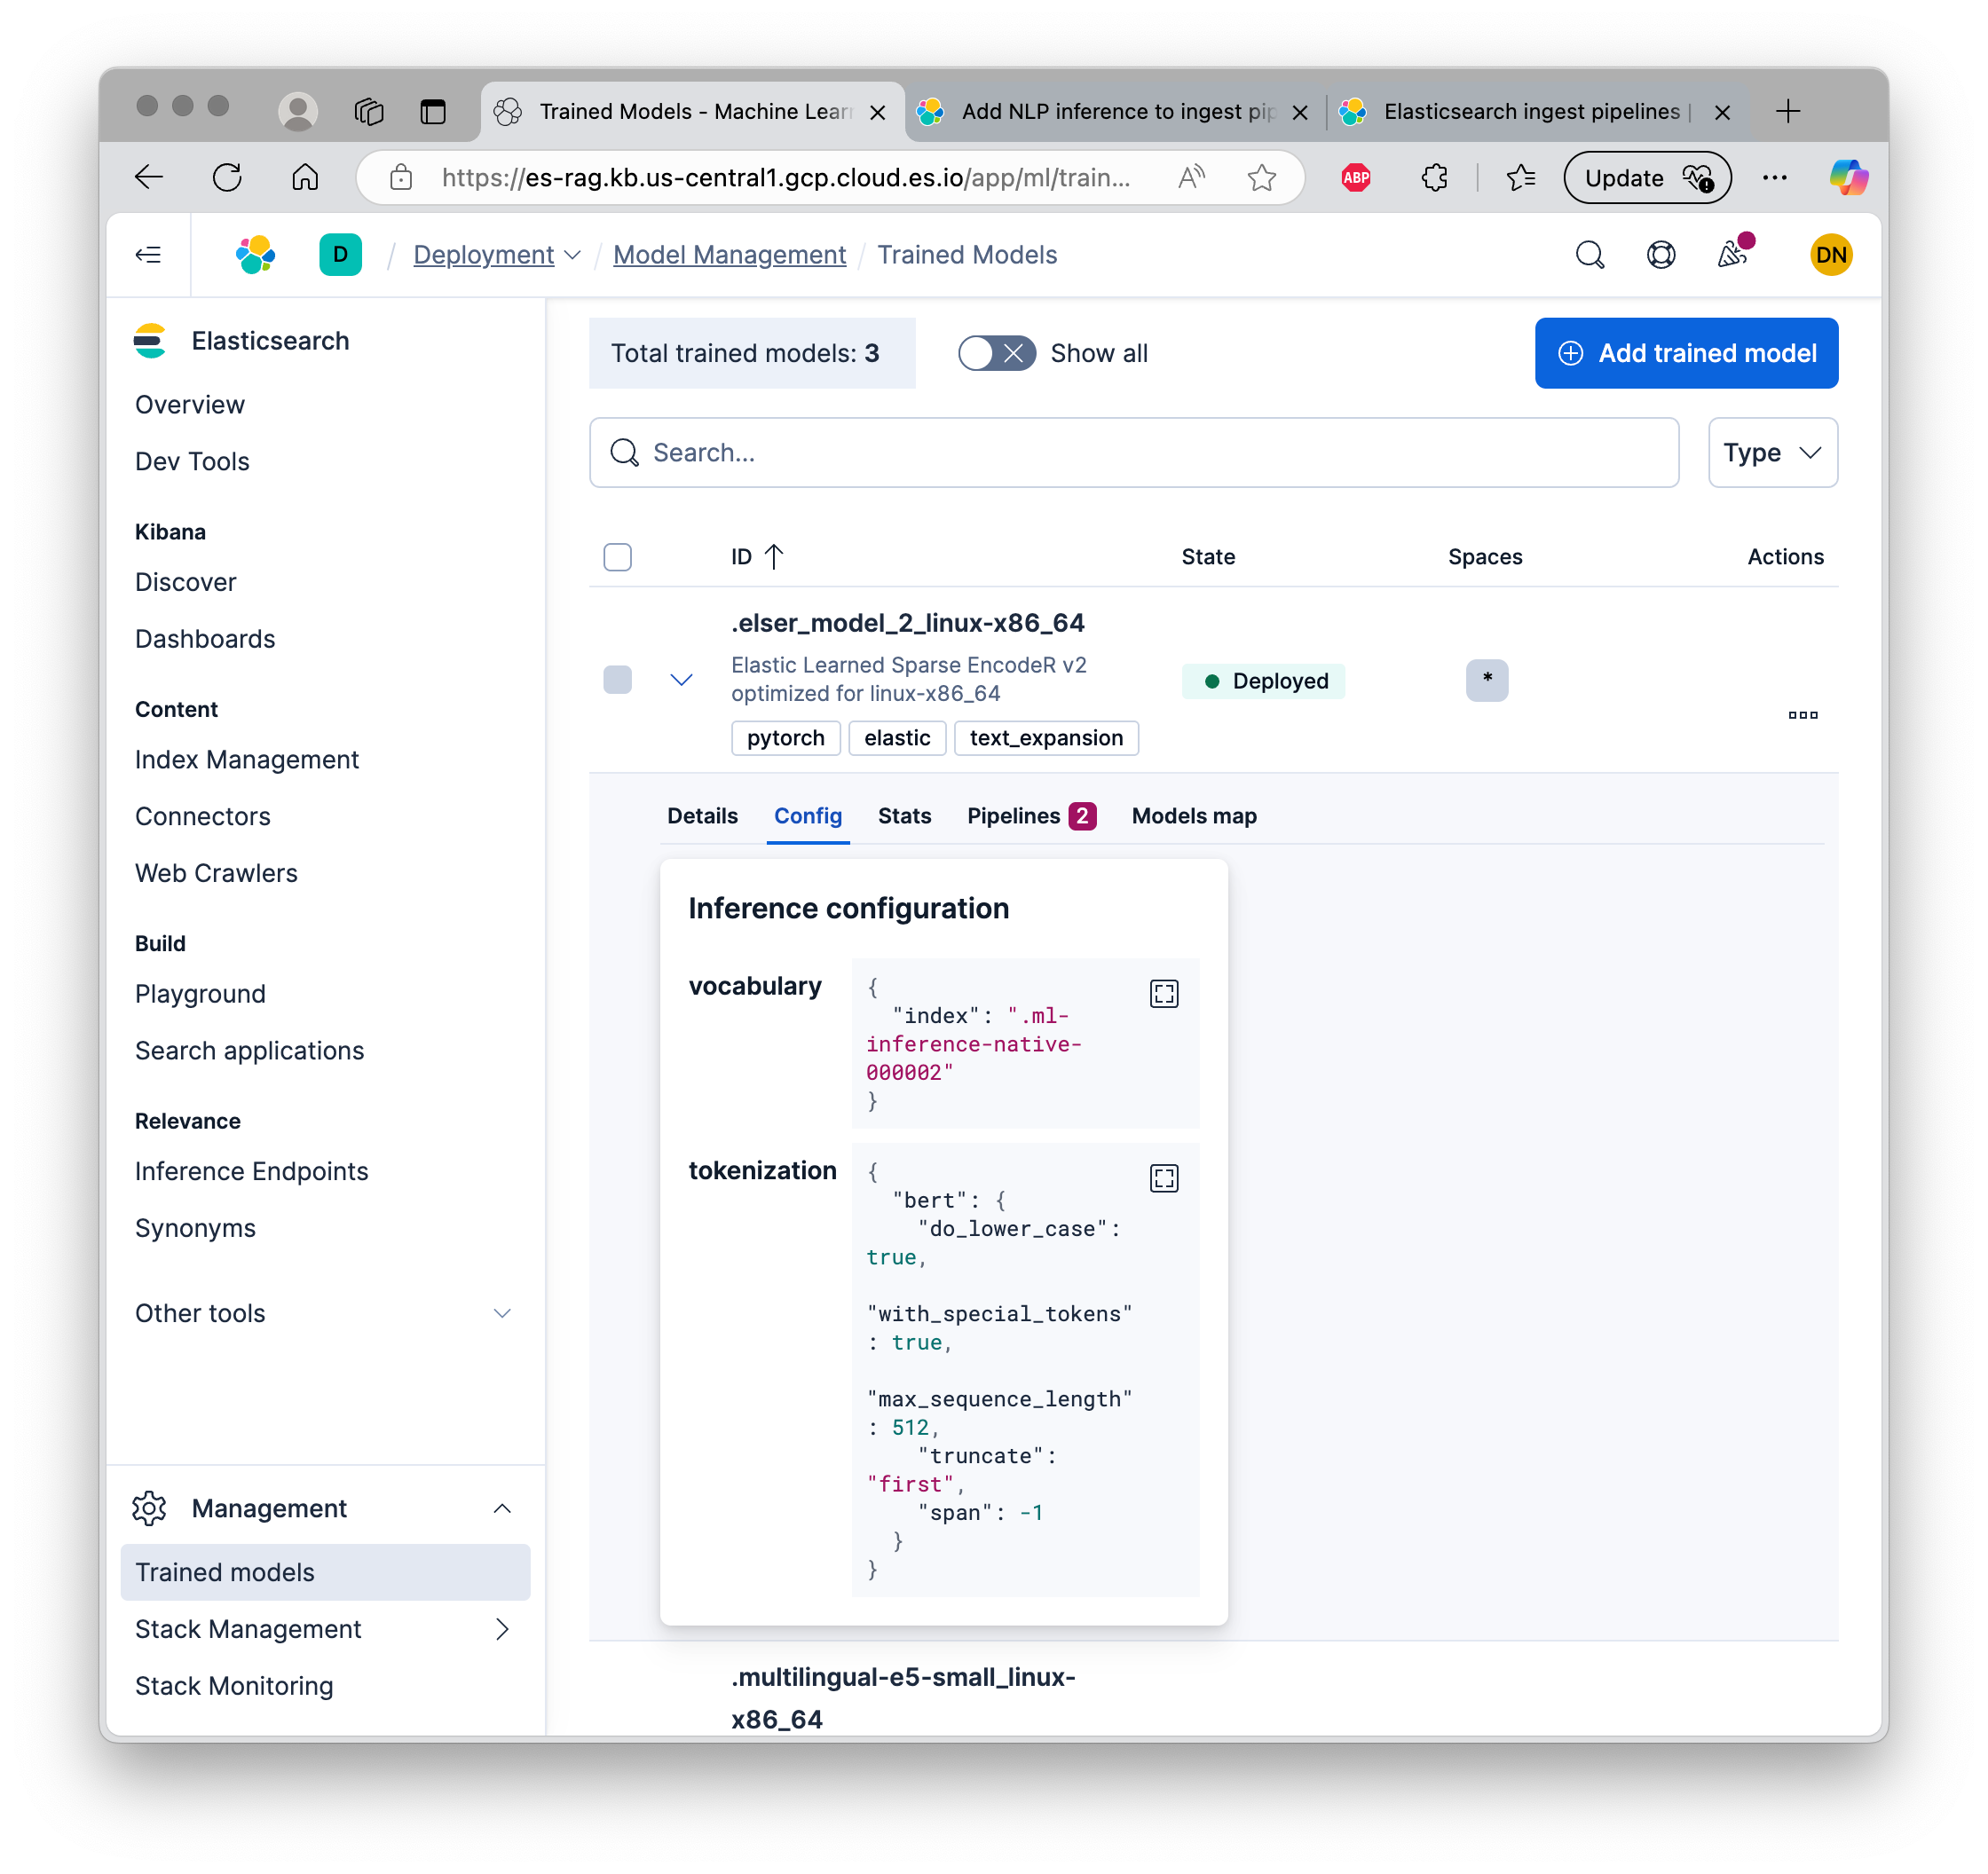
Task: Collapse the elser model row details
Action: pos(681,680)
